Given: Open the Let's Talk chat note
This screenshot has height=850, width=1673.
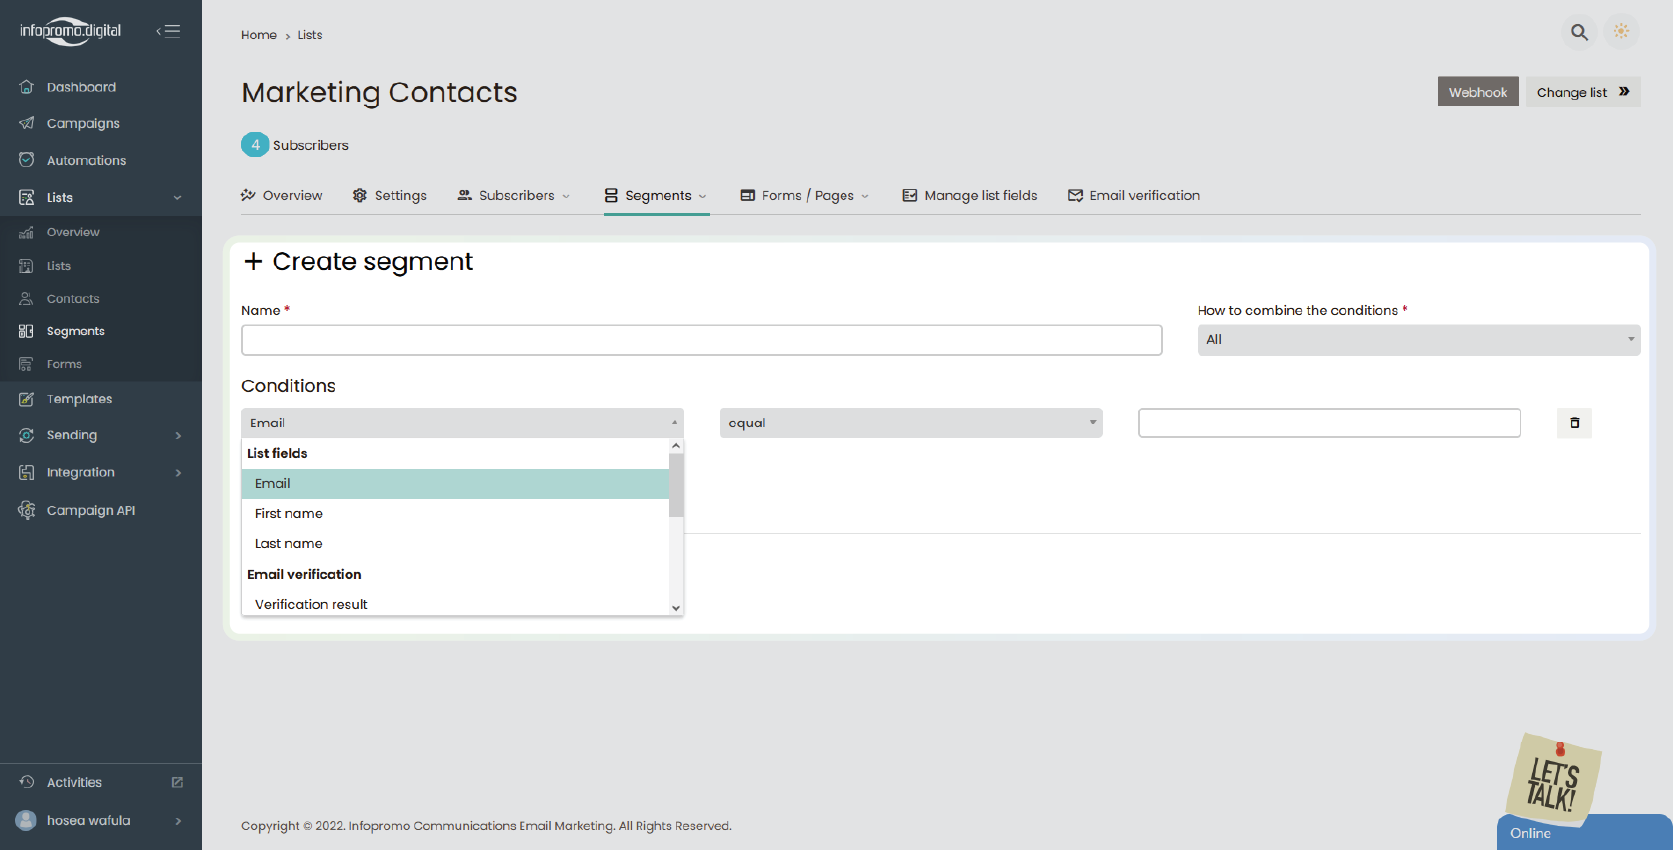Looking at the screenshot, I should [1553, 780].
